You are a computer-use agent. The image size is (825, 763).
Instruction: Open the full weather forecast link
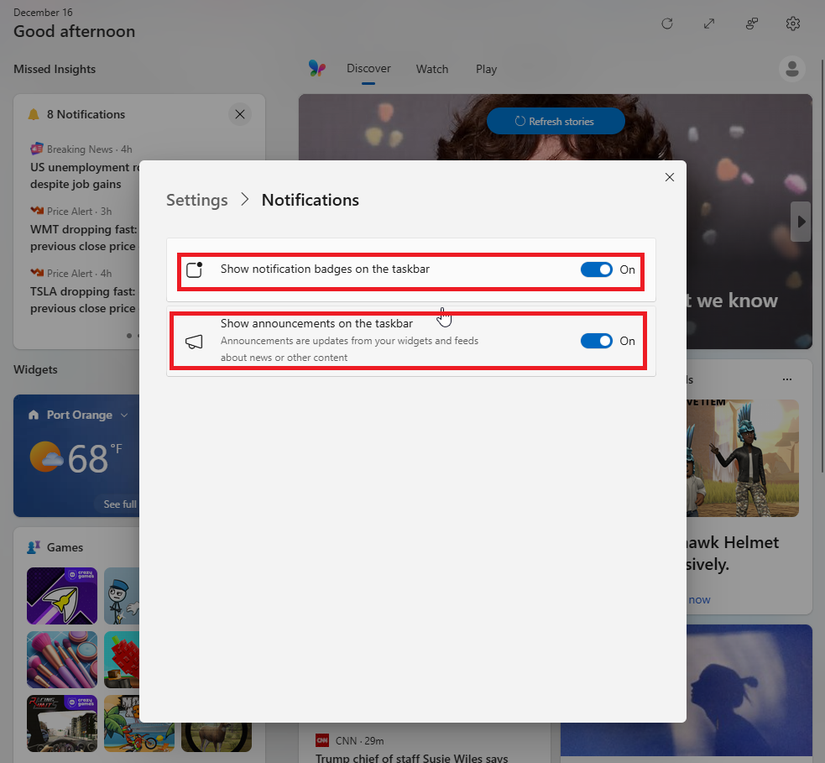point(121,504)
